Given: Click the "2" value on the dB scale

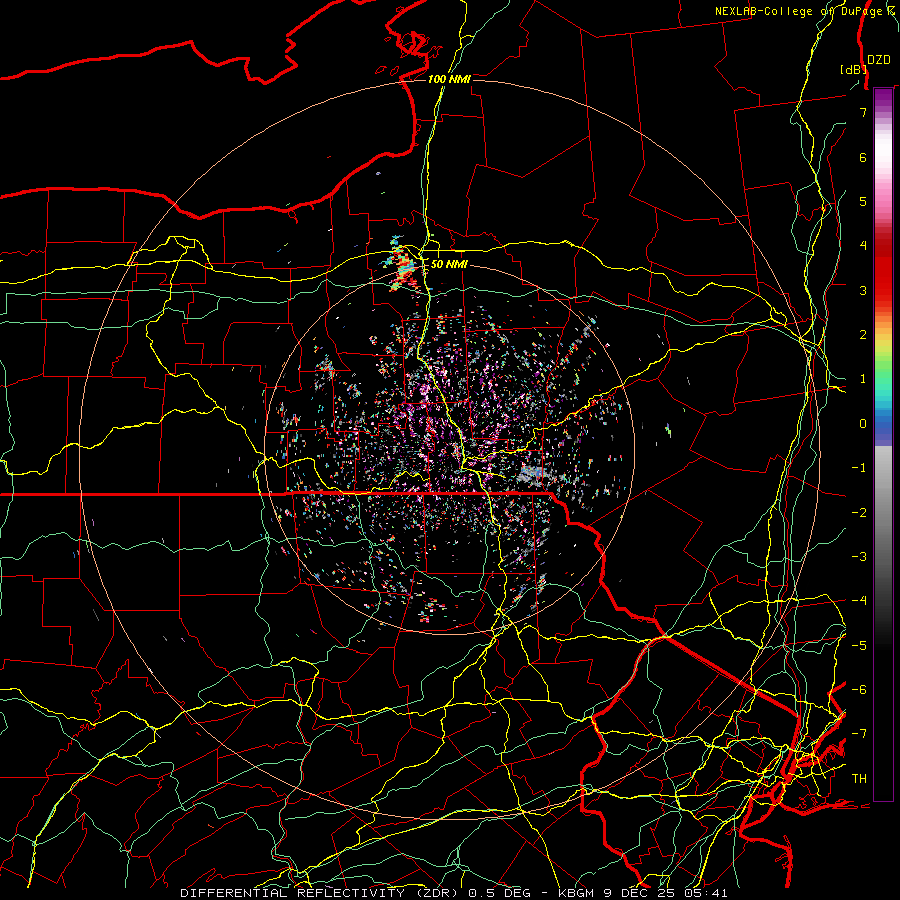Looking at the screenshot, I should click(x=863, y=335).
